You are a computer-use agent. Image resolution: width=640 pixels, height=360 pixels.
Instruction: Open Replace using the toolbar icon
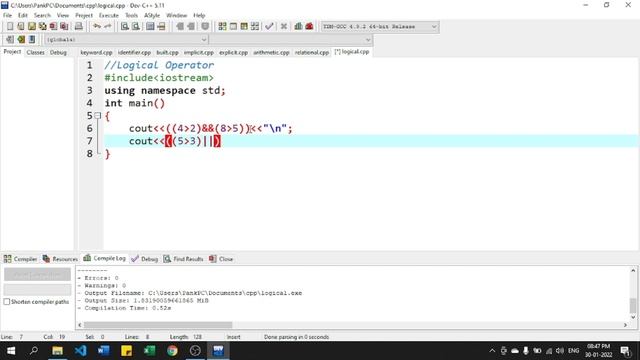point(136,27)
